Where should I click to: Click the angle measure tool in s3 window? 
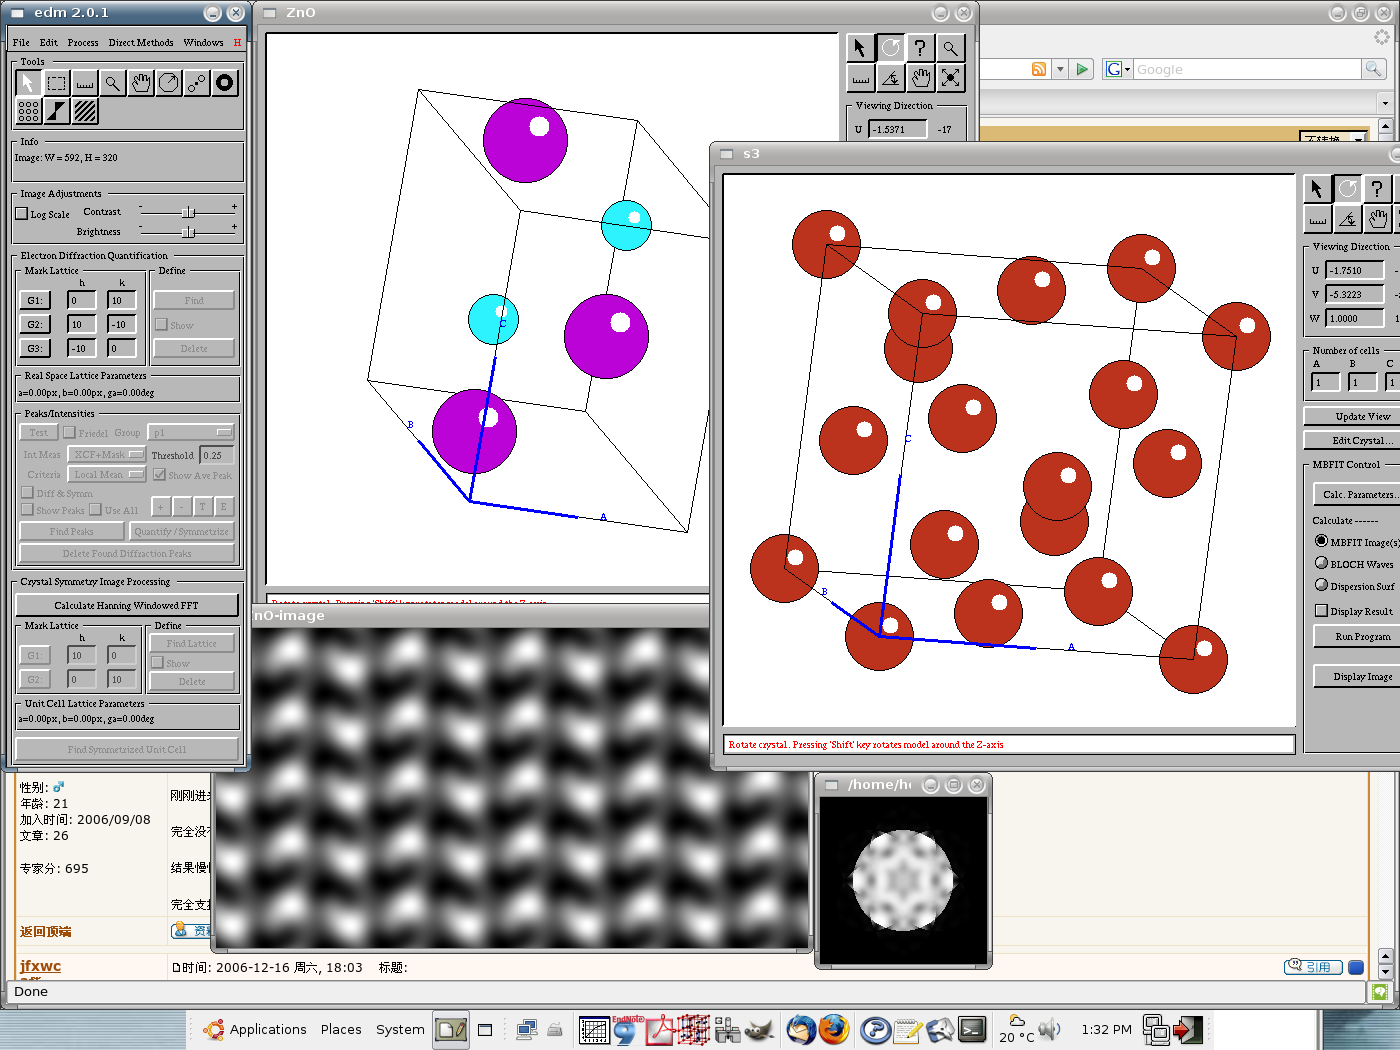pyautogui.click(x=1348, y=219)
